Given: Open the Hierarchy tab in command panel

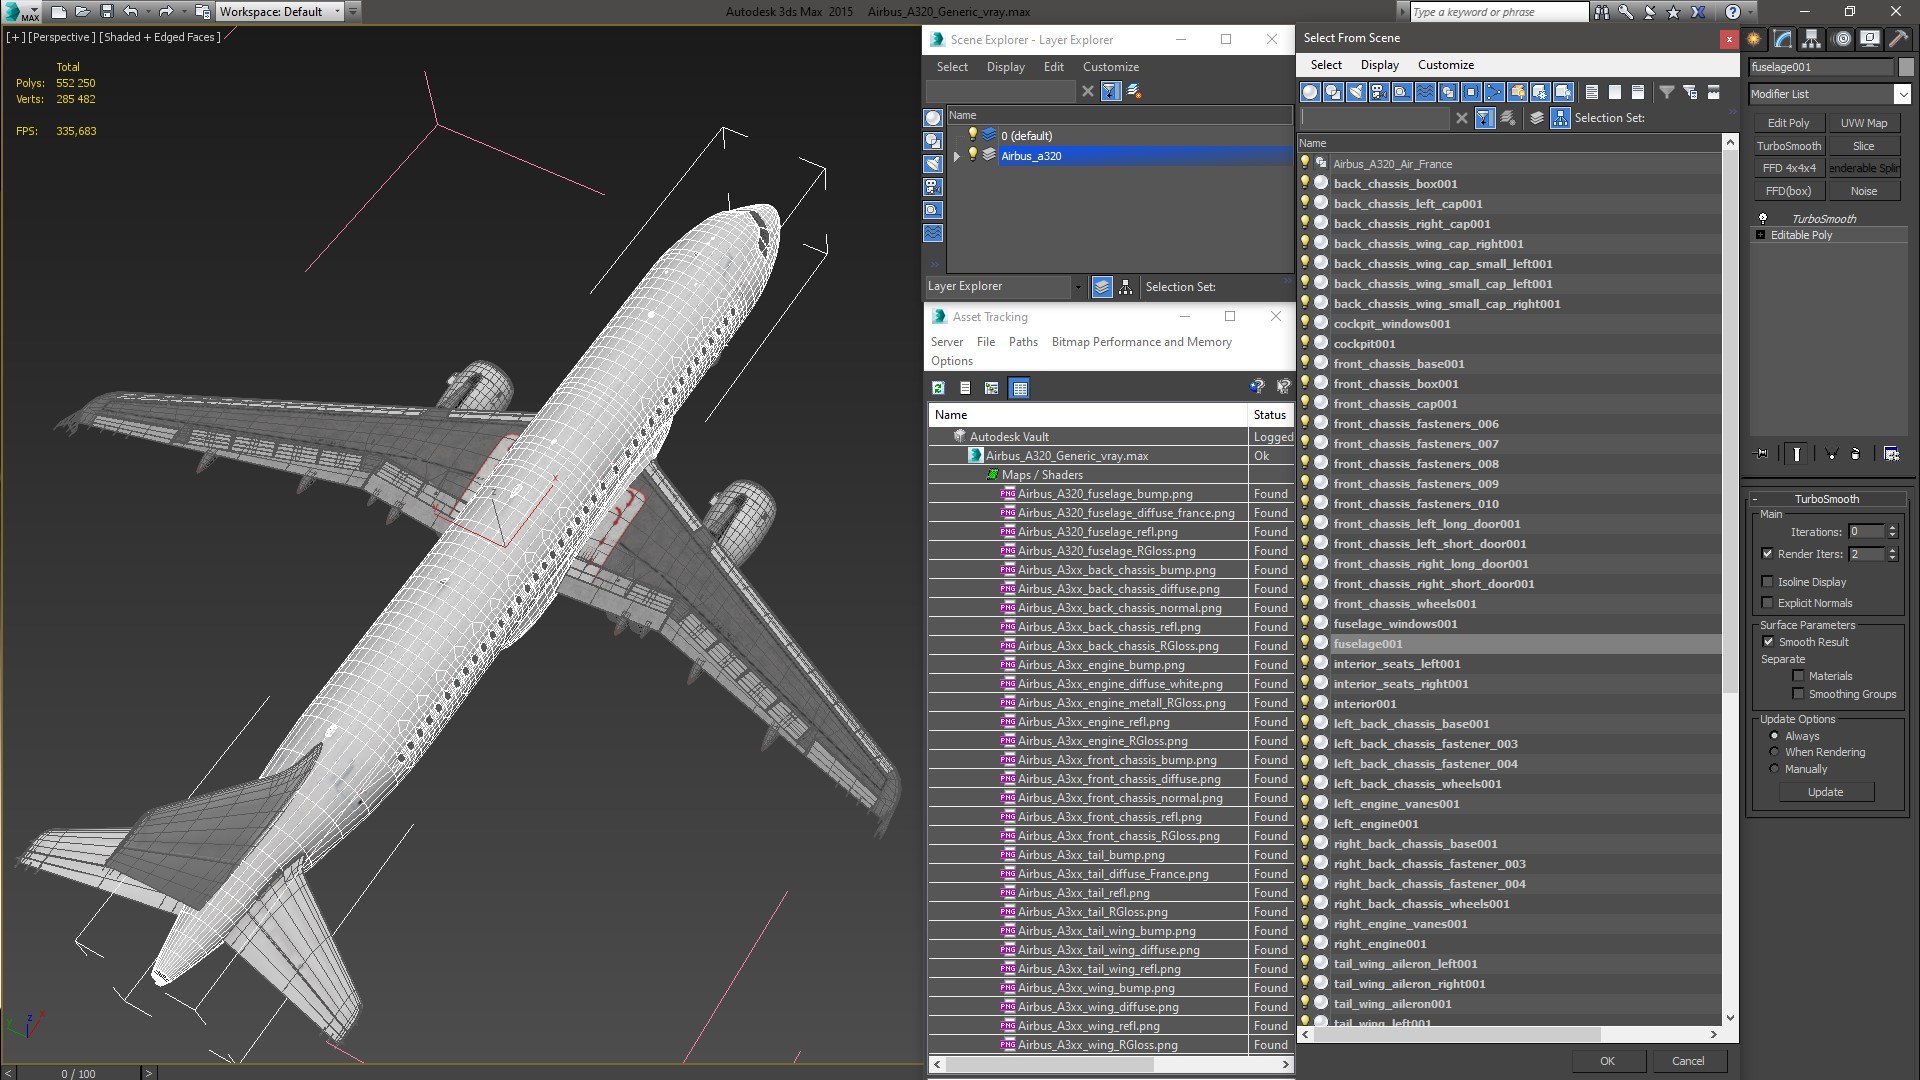Looking at the screenshot, I should click(x=1811, y=39).
